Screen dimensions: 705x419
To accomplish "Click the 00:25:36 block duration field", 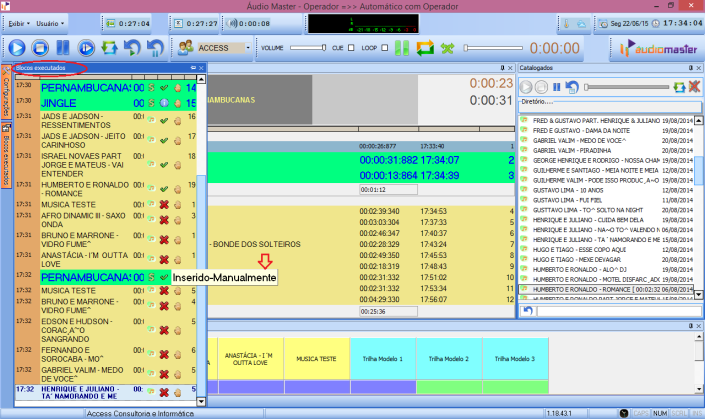I will pos(388,311).
